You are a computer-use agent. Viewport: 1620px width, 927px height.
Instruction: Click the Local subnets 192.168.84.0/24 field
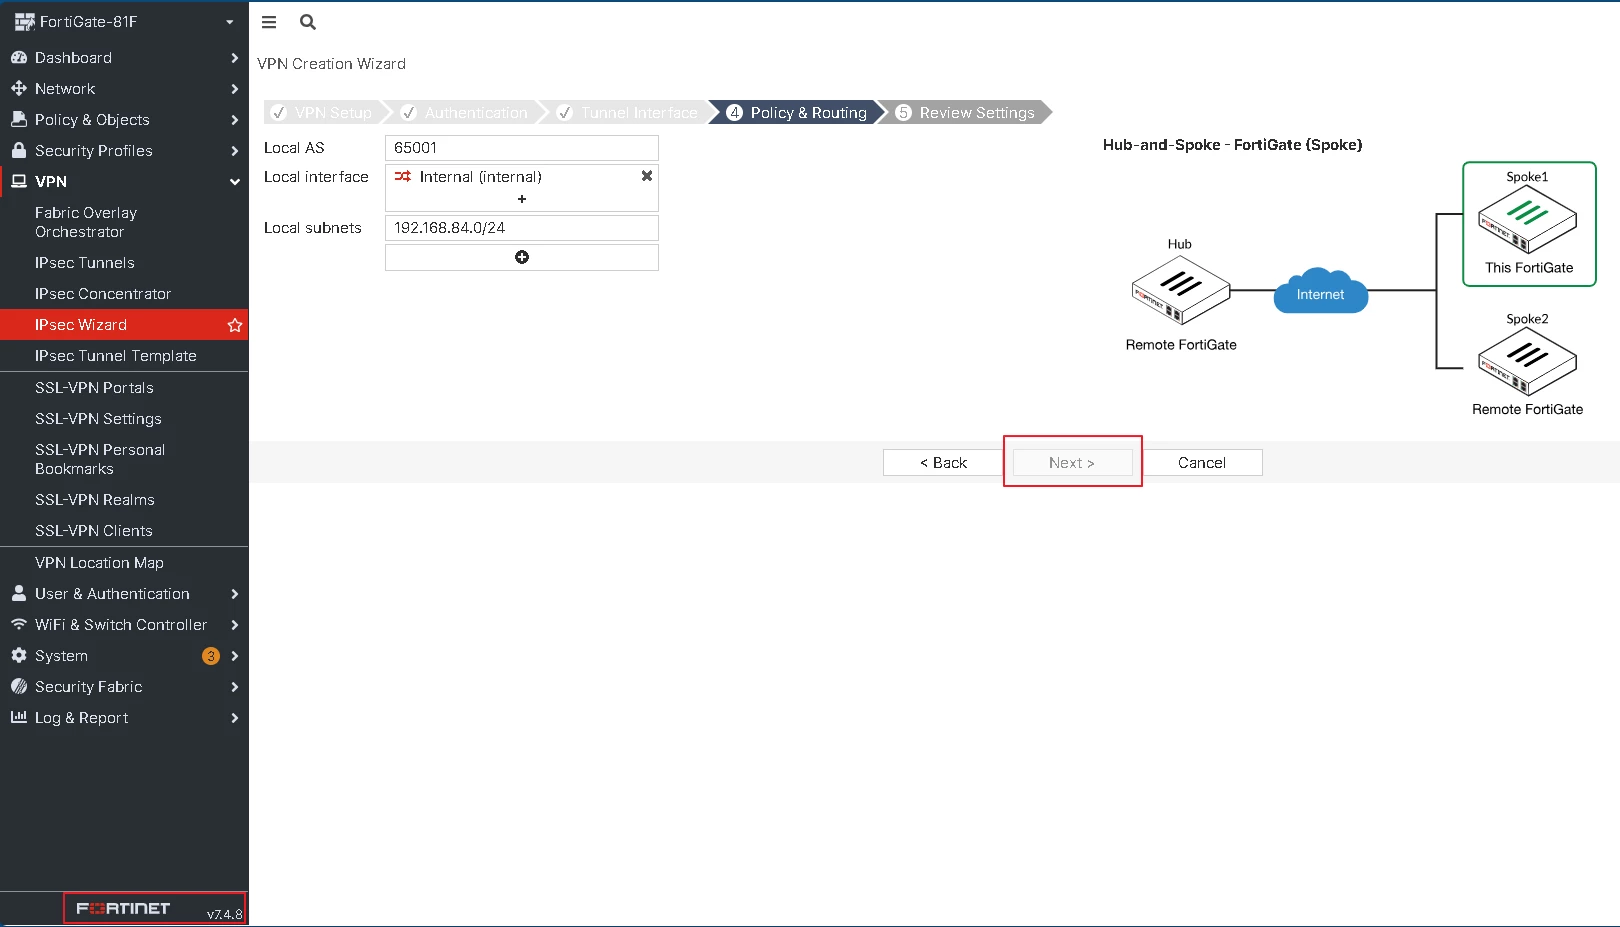coord(522,228)
